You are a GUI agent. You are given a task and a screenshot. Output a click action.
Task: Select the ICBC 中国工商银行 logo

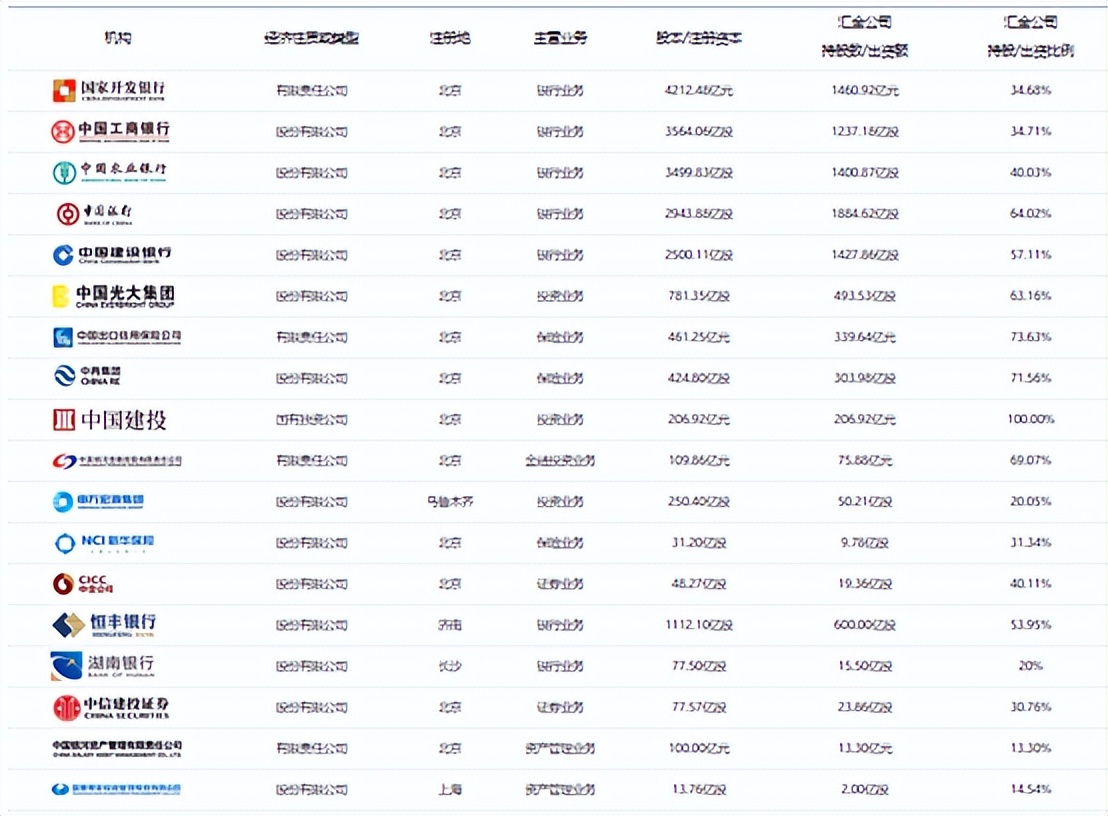tap(110, 130)
